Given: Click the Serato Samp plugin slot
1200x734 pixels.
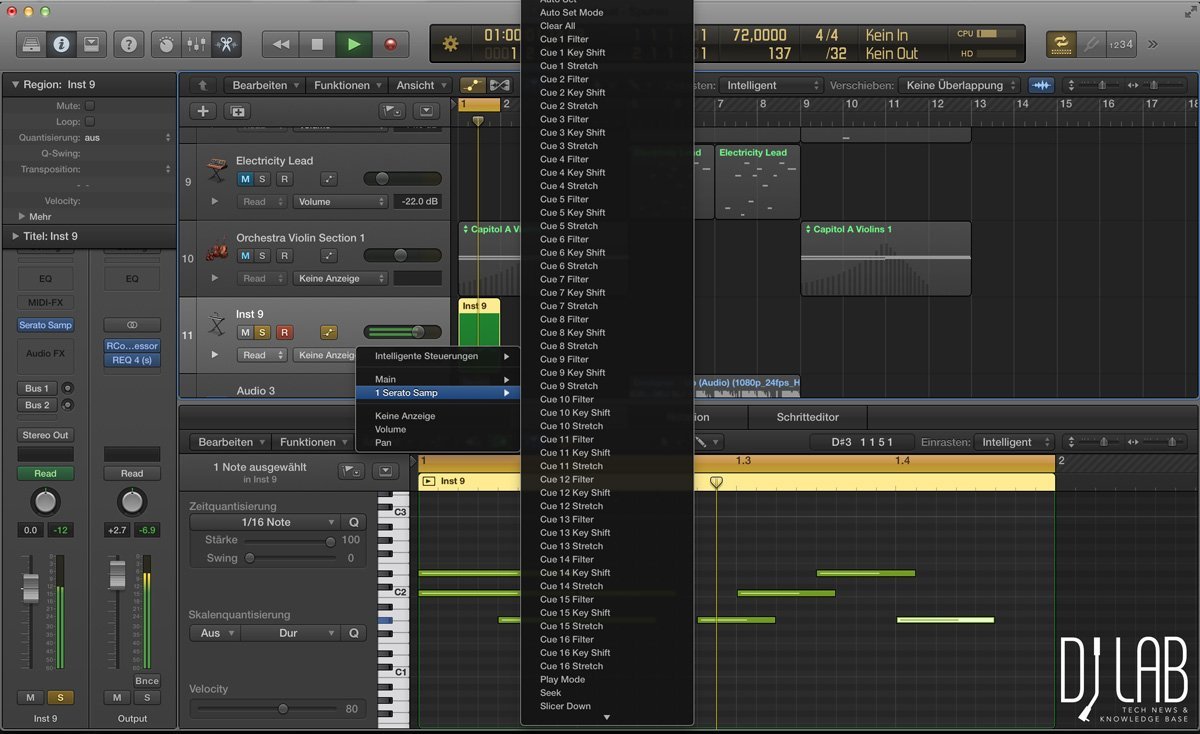Looking at the screenshot, I should [45, 325].
